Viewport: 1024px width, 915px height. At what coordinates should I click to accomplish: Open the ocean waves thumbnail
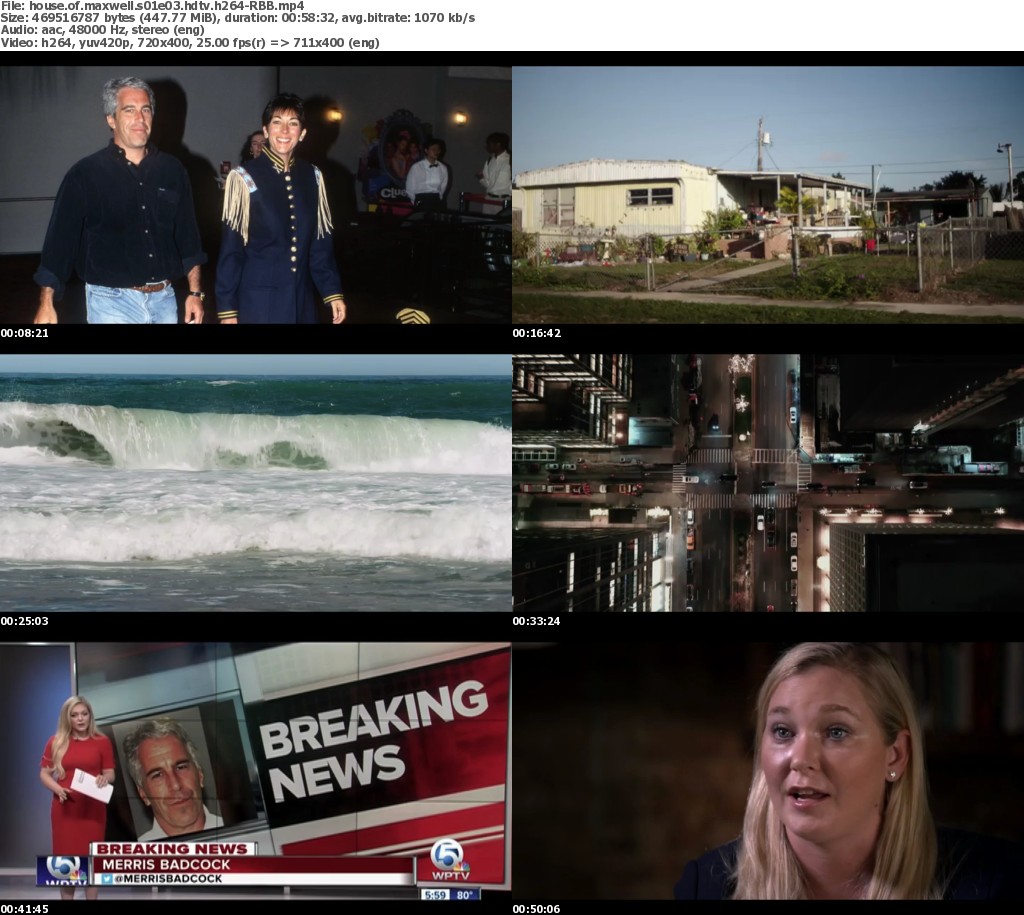click(x=256, y=482)
